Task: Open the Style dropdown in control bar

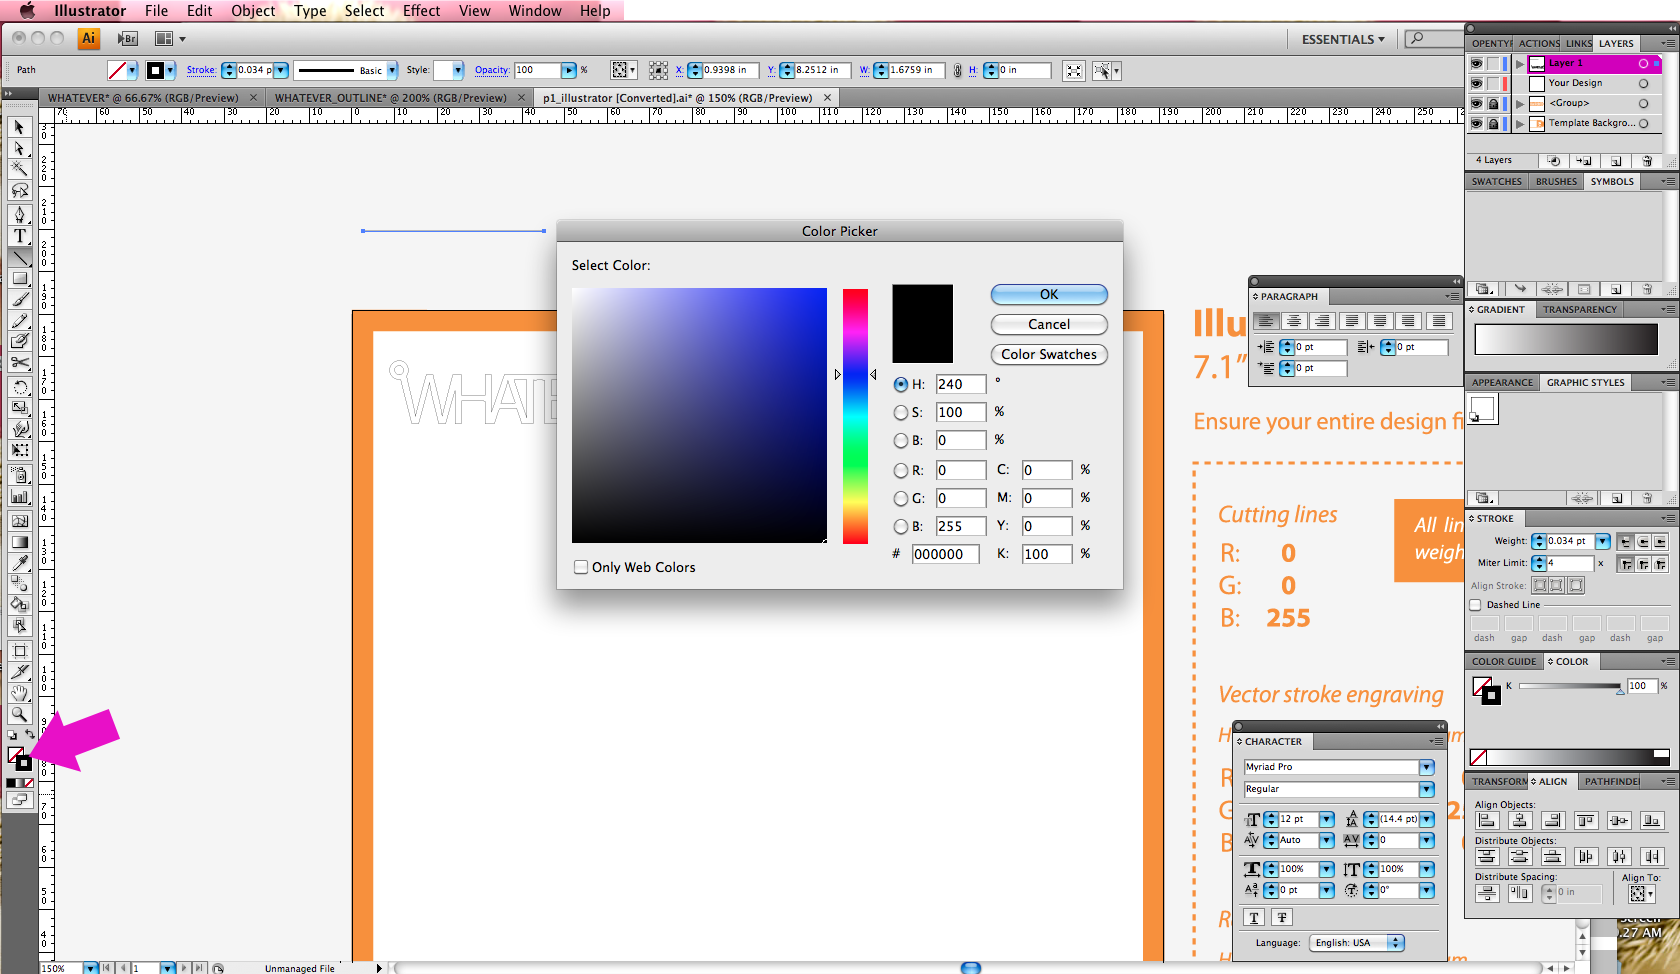Action: coord(458,70)
